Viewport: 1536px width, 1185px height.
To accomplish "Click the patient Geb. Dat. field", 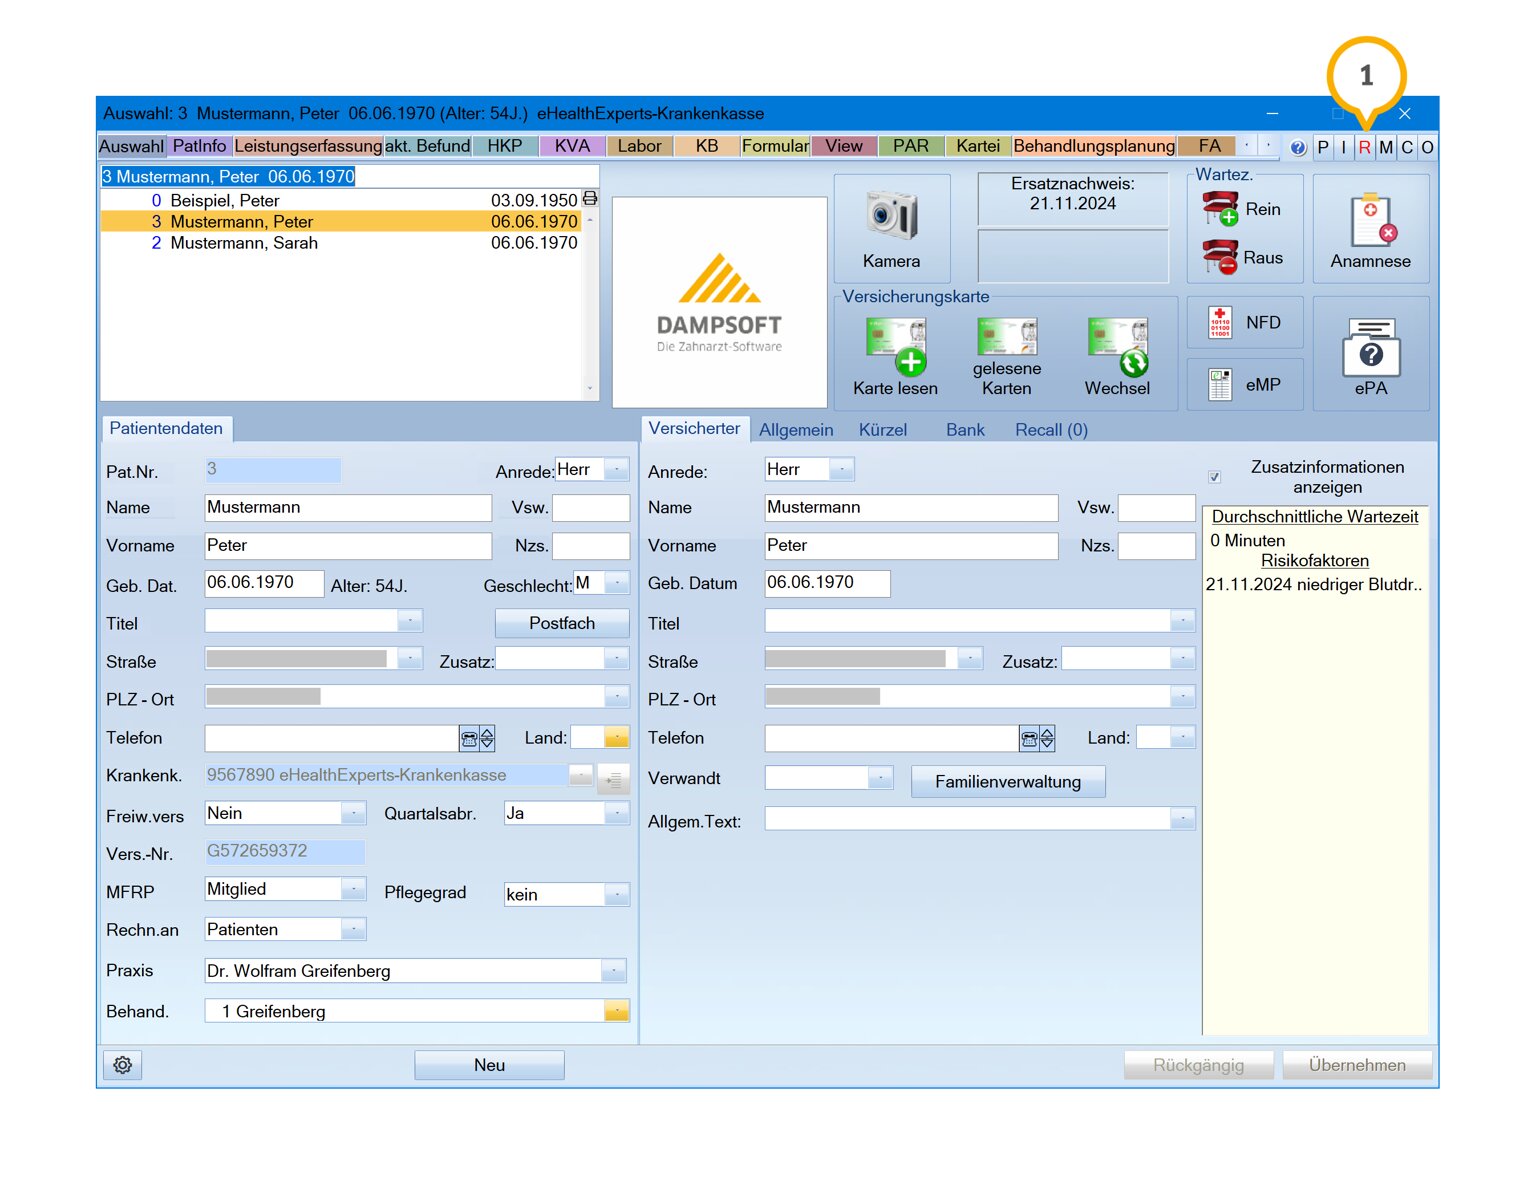I will (264, 583).
